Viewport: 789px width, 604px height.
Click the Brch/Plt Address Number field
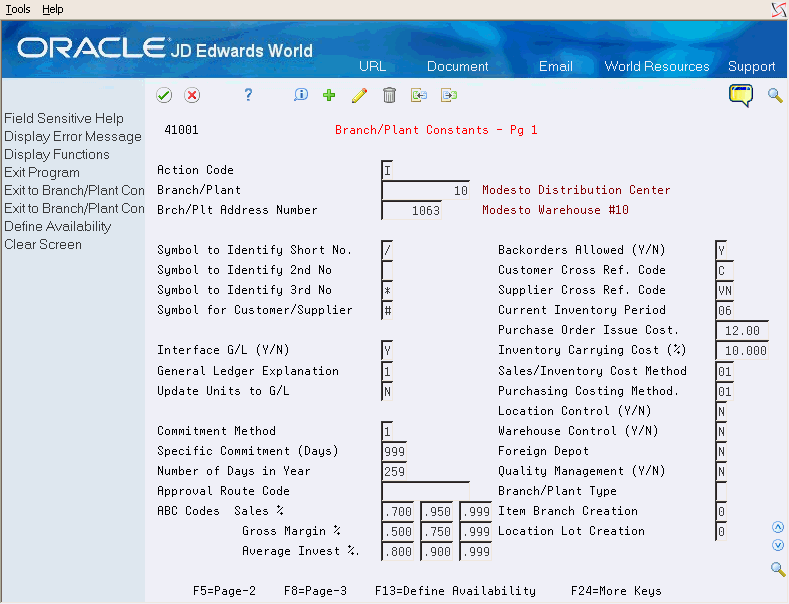[x=412, y=210]
